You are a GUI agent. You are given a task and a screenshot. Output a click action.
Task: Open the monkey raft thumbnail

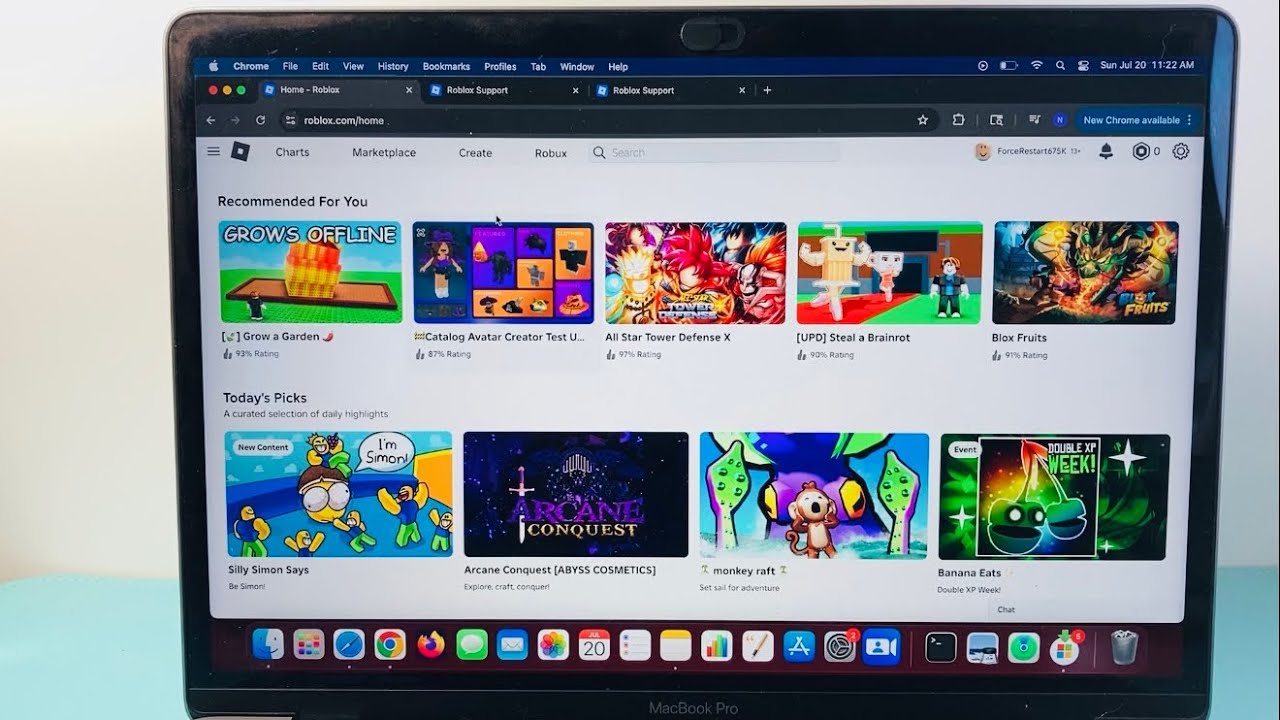(x=814, y=496)
